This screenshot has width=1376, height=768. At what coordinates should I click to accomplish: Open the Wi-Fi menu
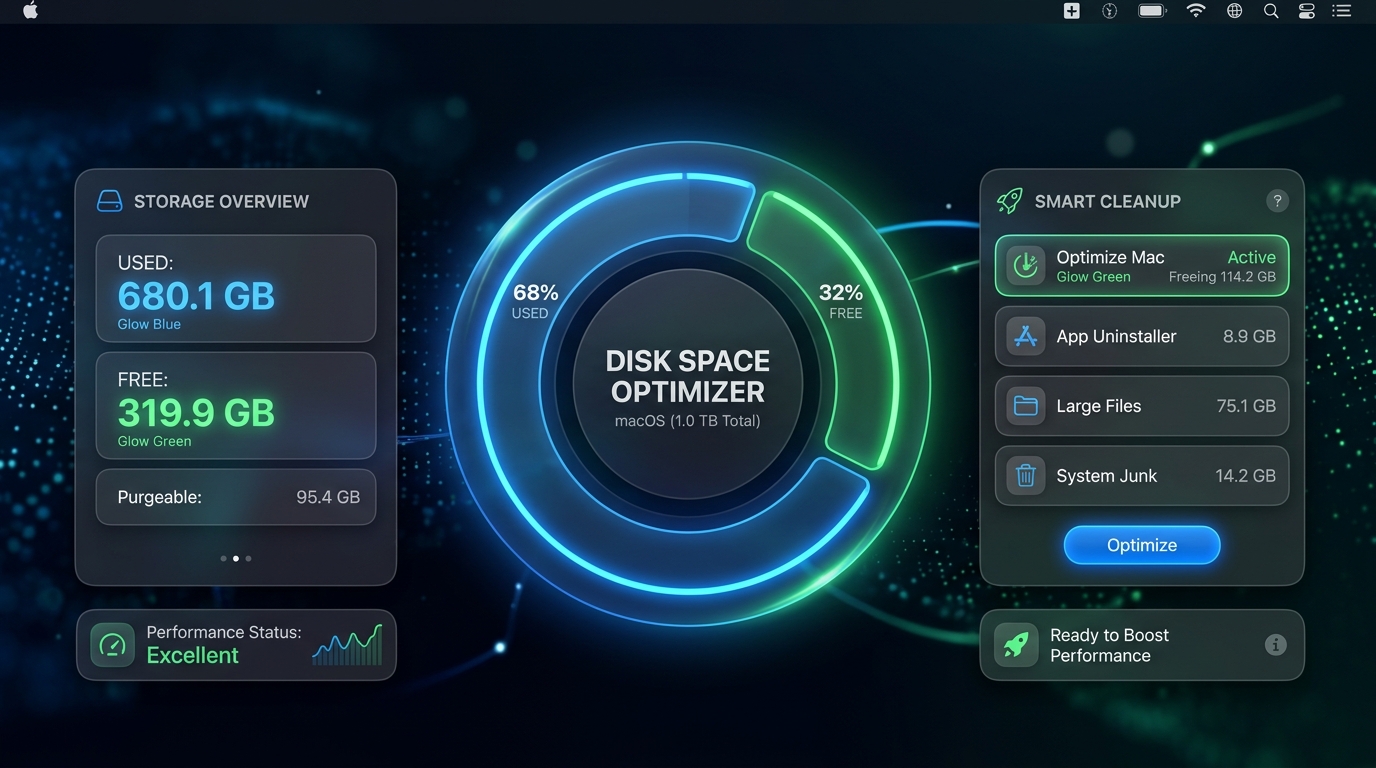click(x=1196, y=11)
